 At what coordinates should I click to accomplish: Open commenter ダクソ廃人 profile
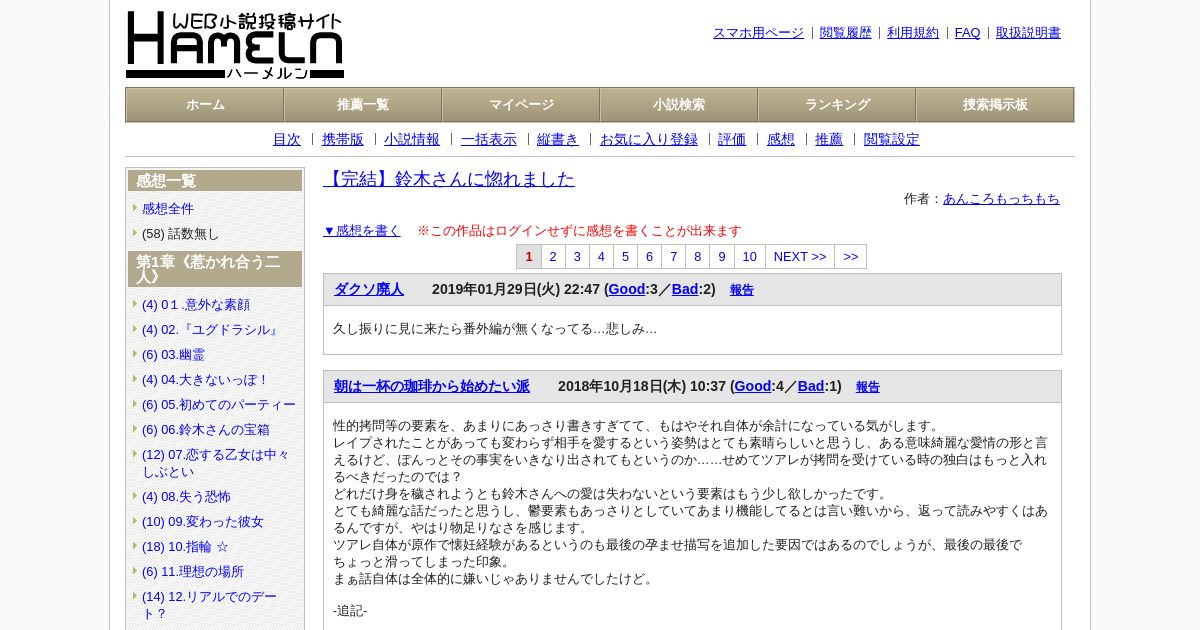click(369, 290)
